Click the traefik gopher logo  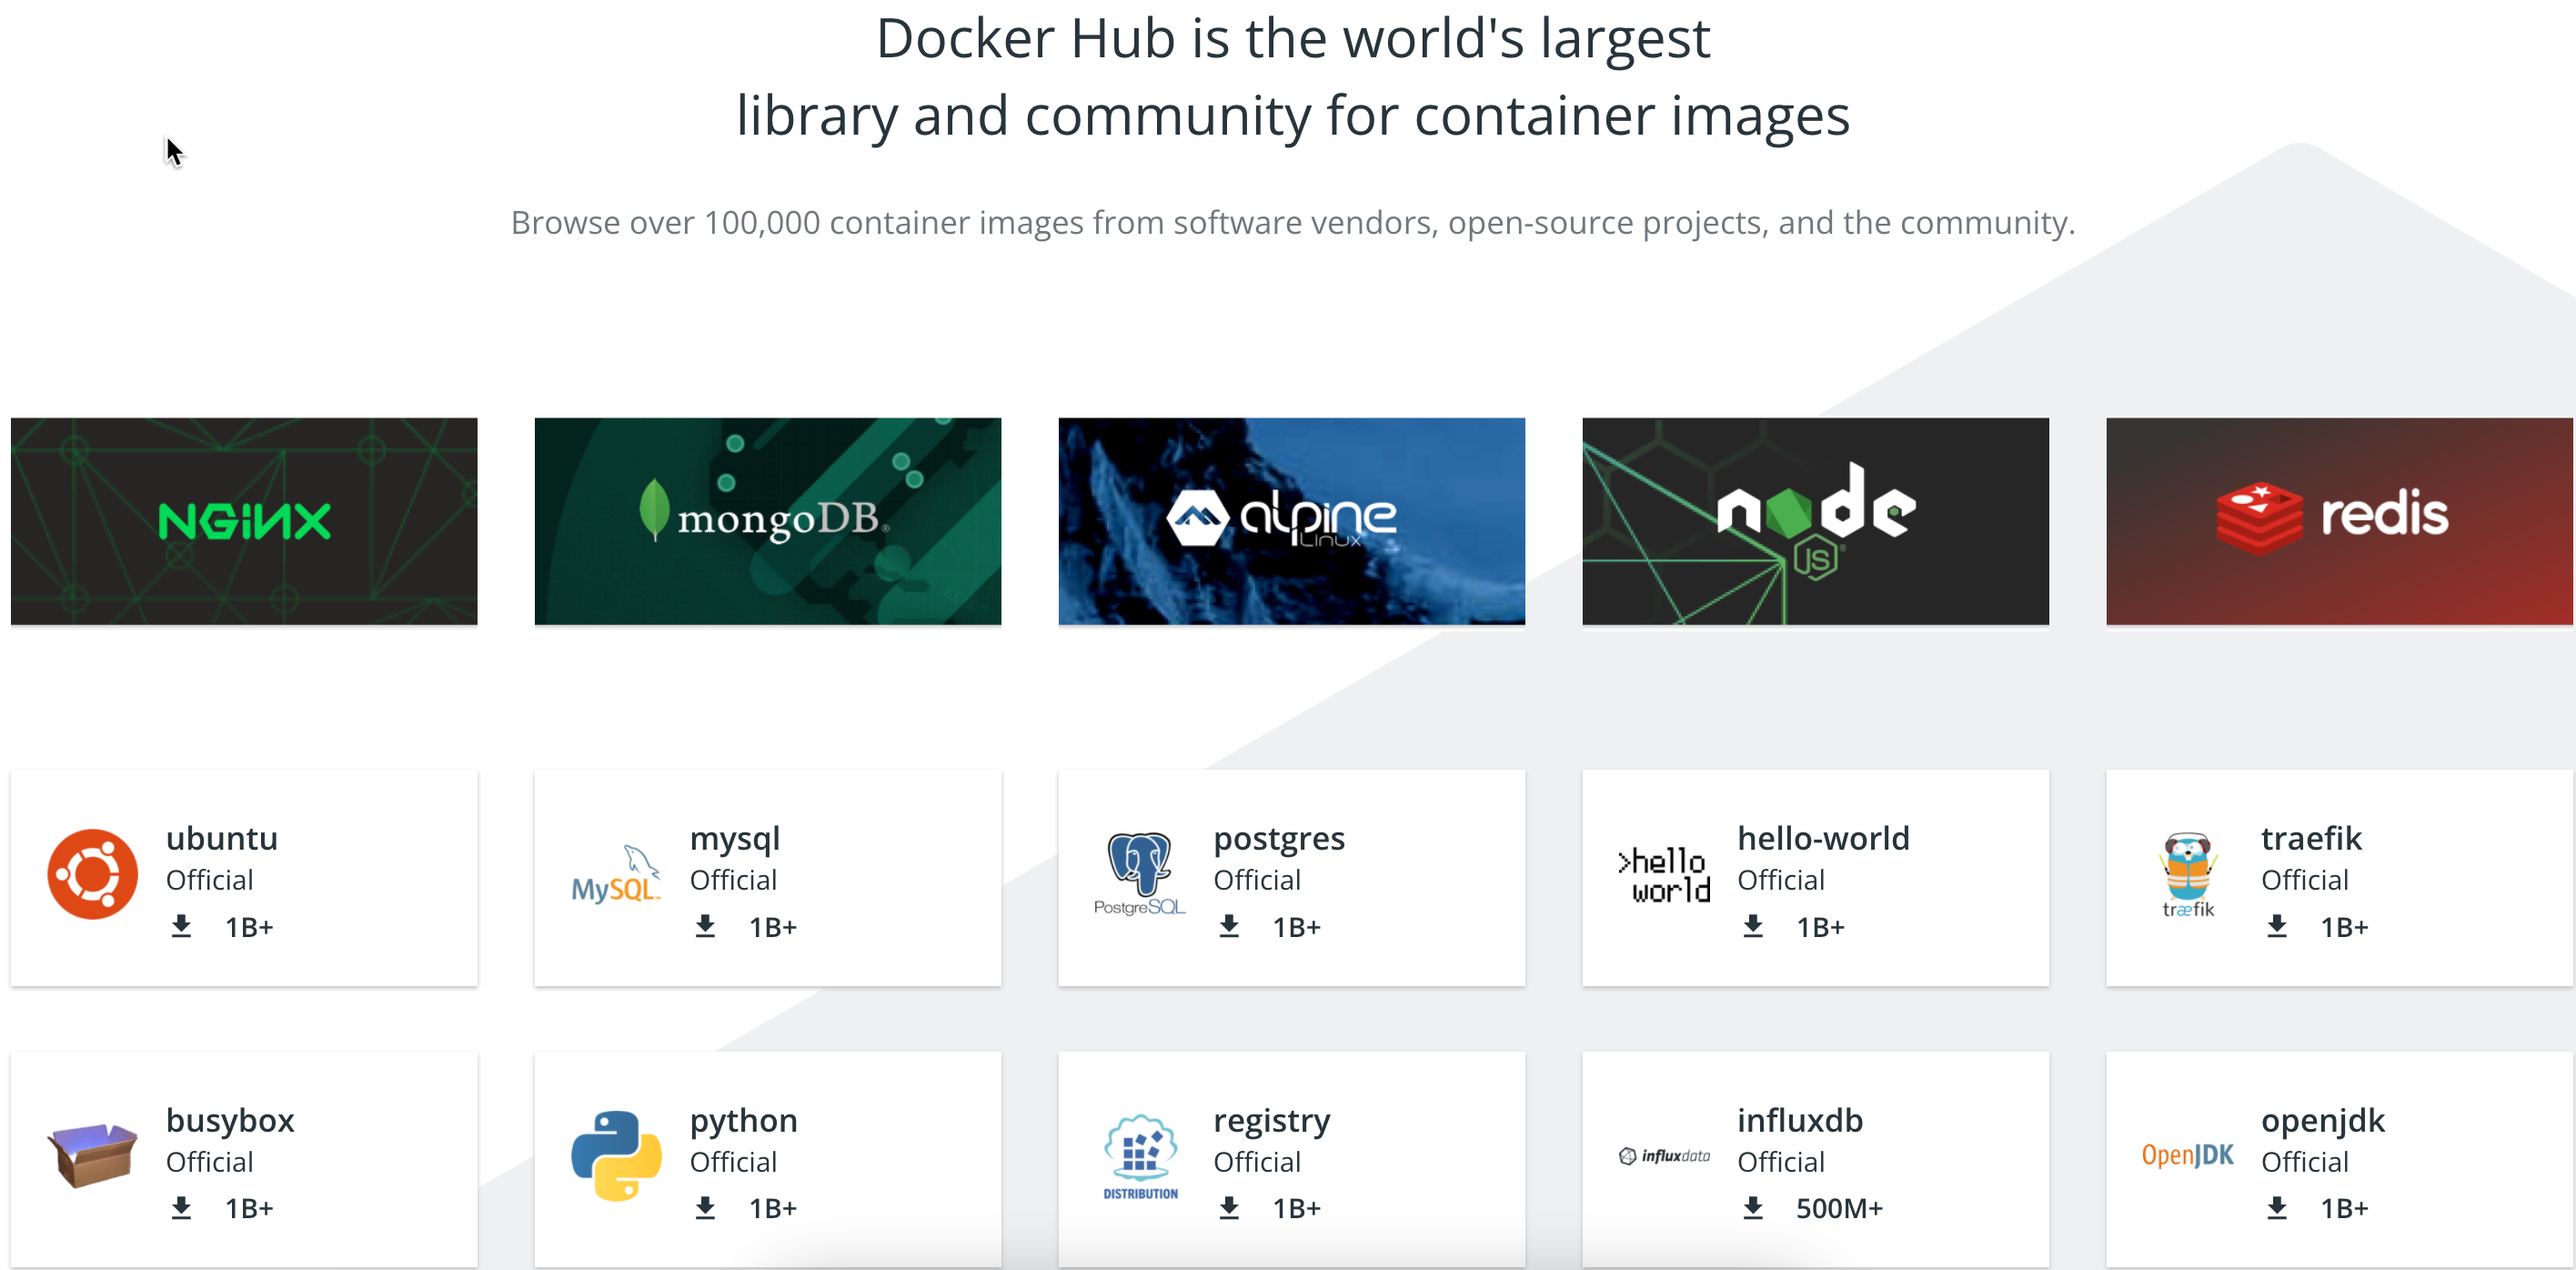2188,875
